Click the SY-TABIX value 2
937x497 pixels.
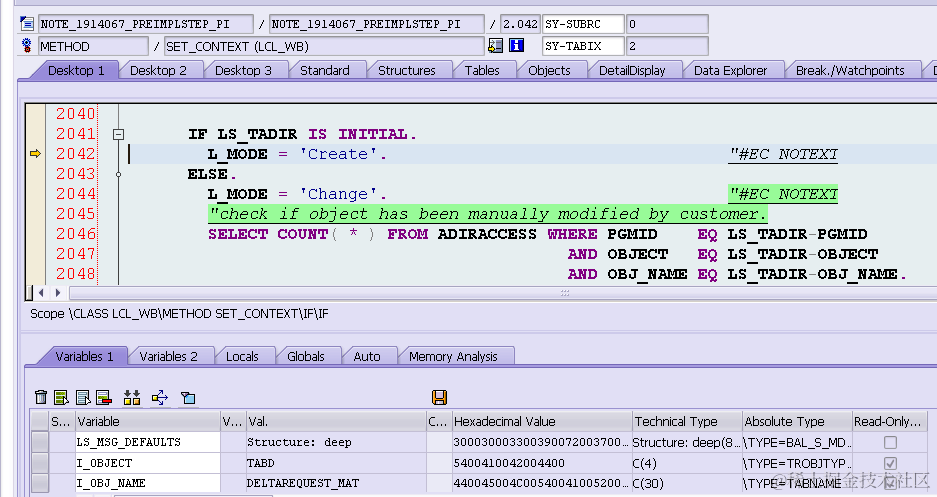(667, 46)
